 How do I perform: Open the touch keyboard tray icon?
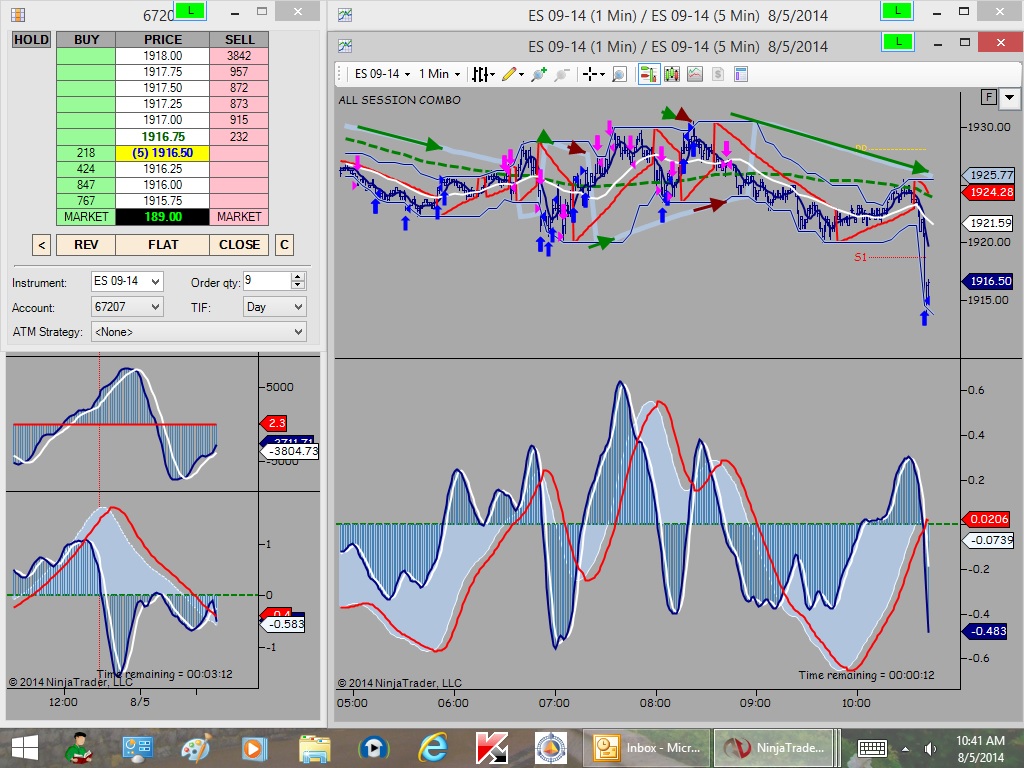point(871,748)
